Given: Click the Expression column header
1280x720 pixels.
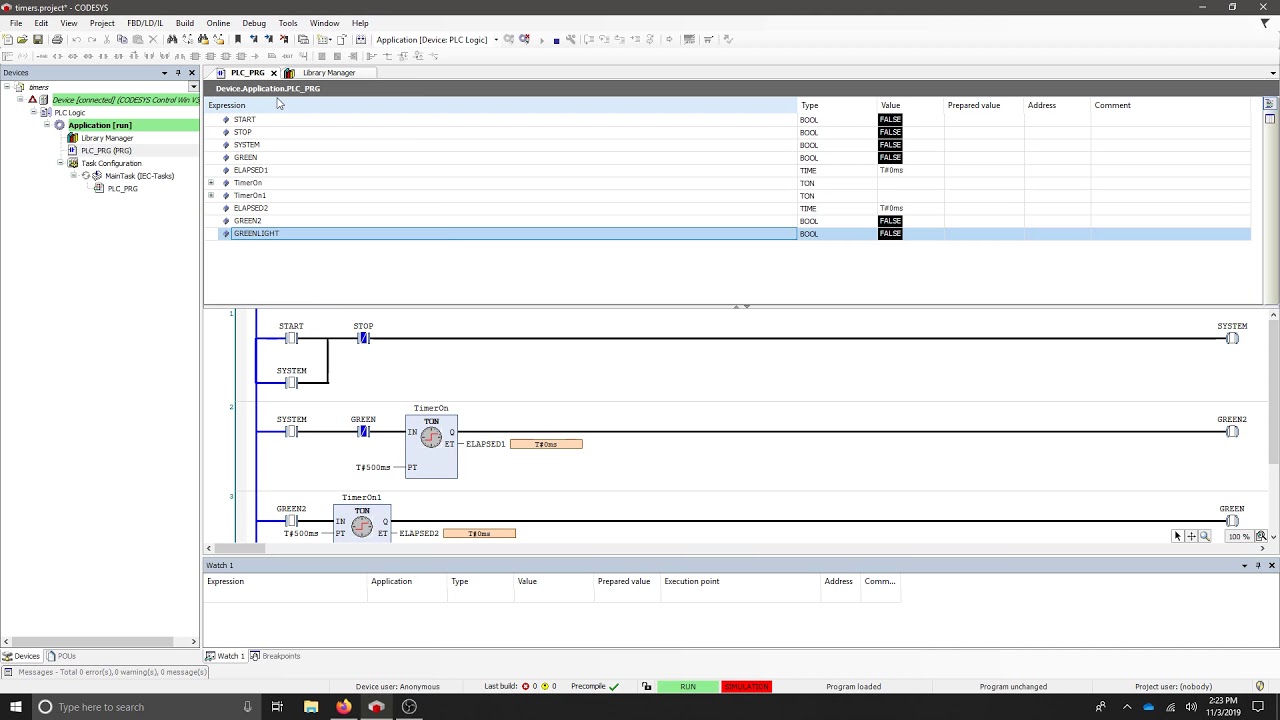Looking at the screenshot, I should coord(500,105).
